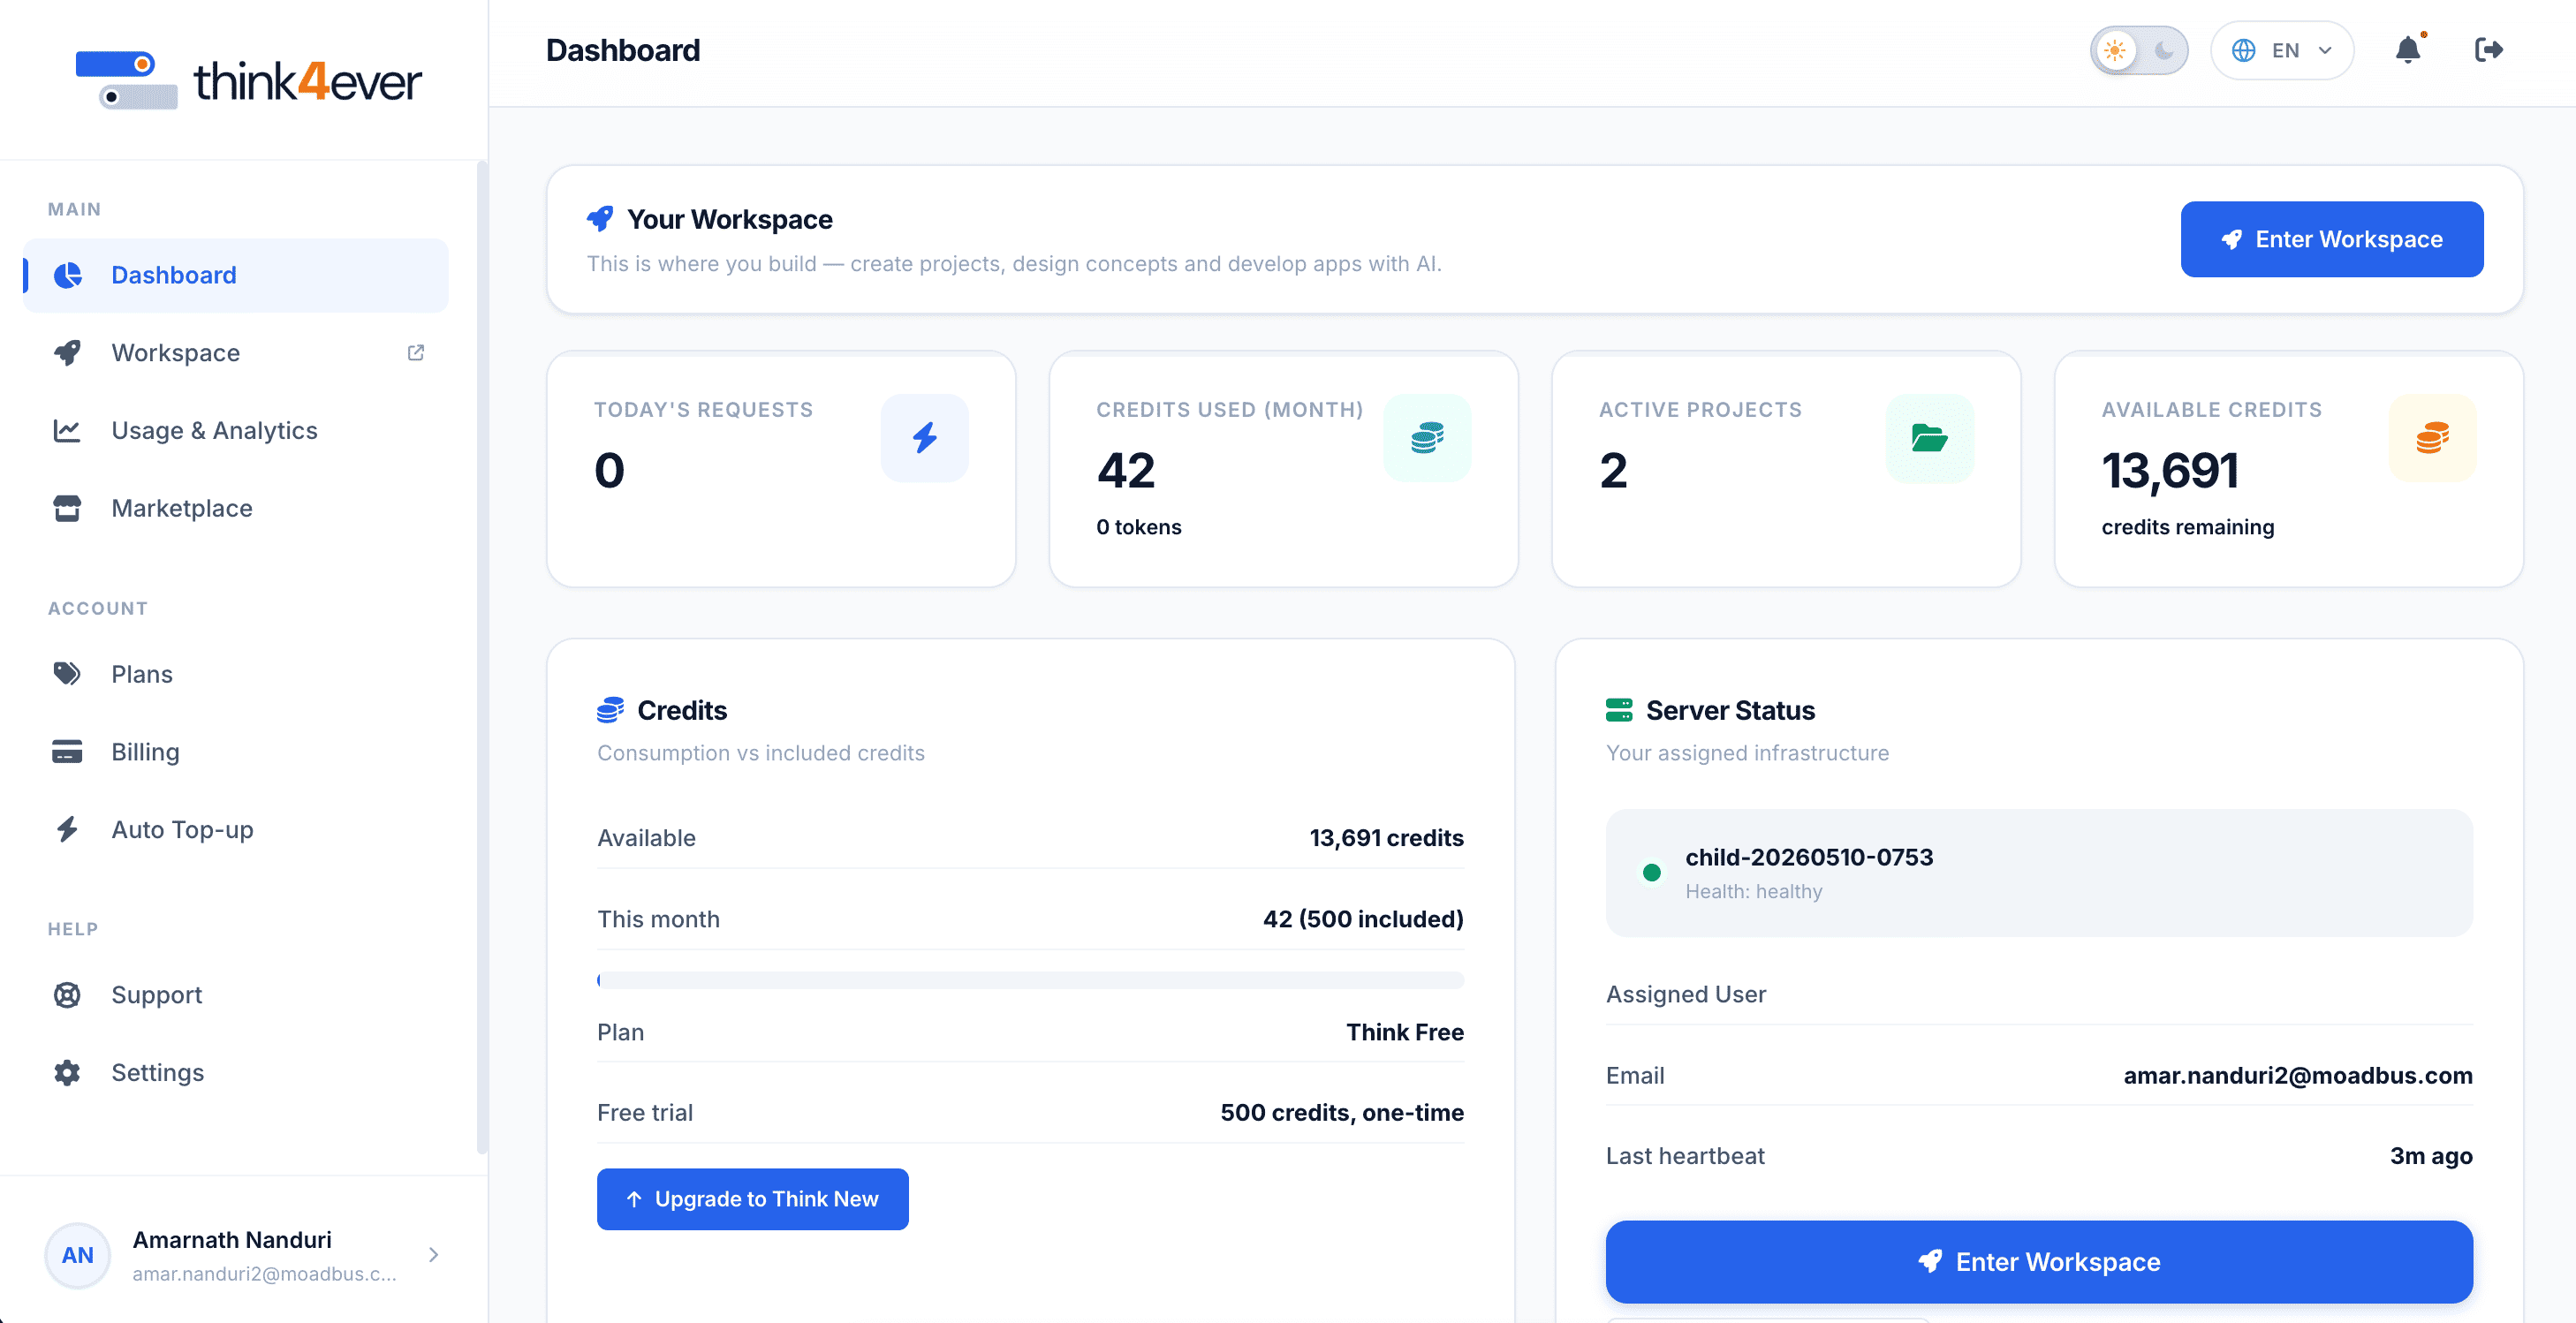Click the logout icon in header
The width and height of the screenshot is (2576, 1323).
point(2488,50)
